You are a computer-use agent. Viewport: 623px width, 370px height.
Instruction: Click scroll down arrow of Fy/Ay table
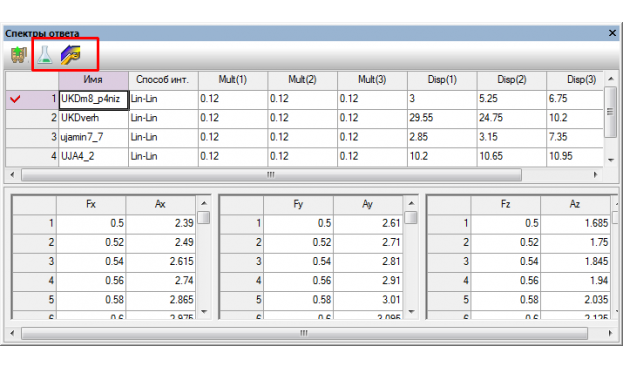[x=411, y=312]
